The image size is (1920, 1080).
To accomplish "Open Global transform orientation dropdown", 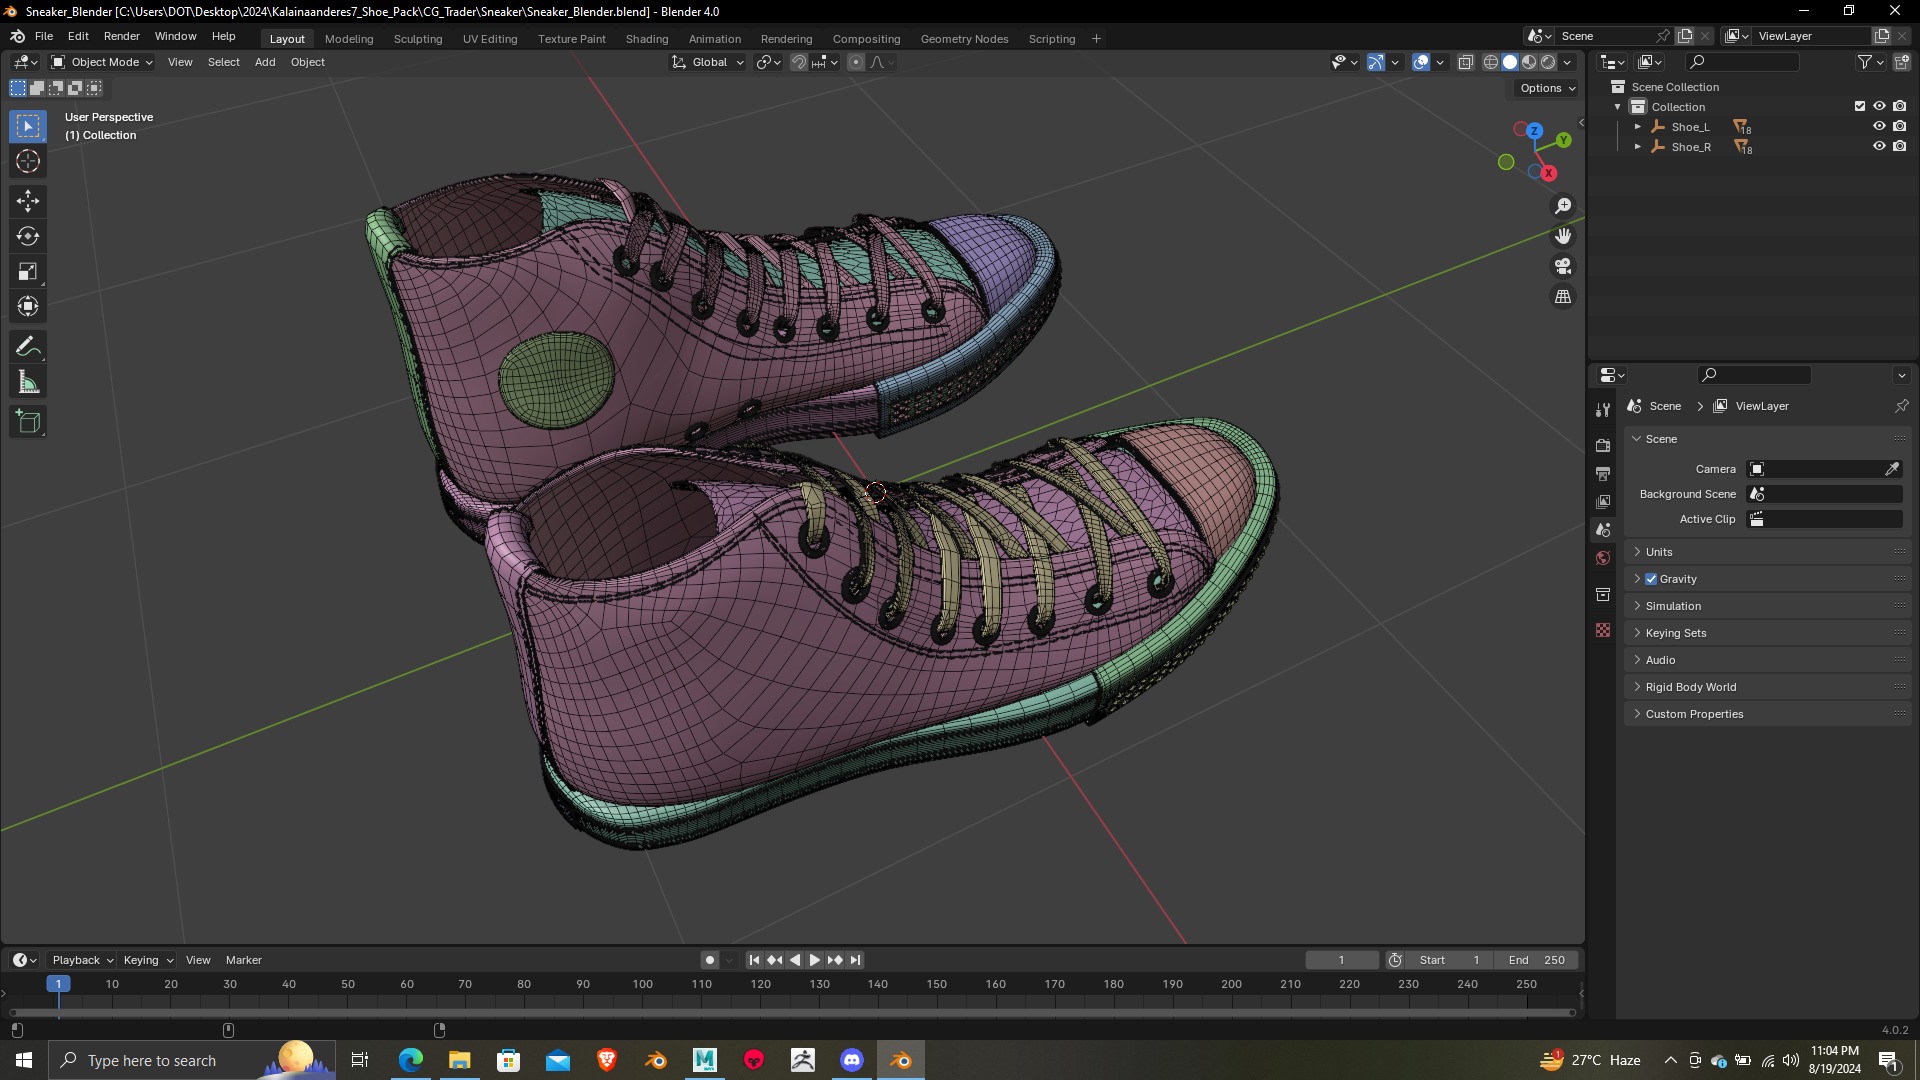I will [x=708, y=62].
